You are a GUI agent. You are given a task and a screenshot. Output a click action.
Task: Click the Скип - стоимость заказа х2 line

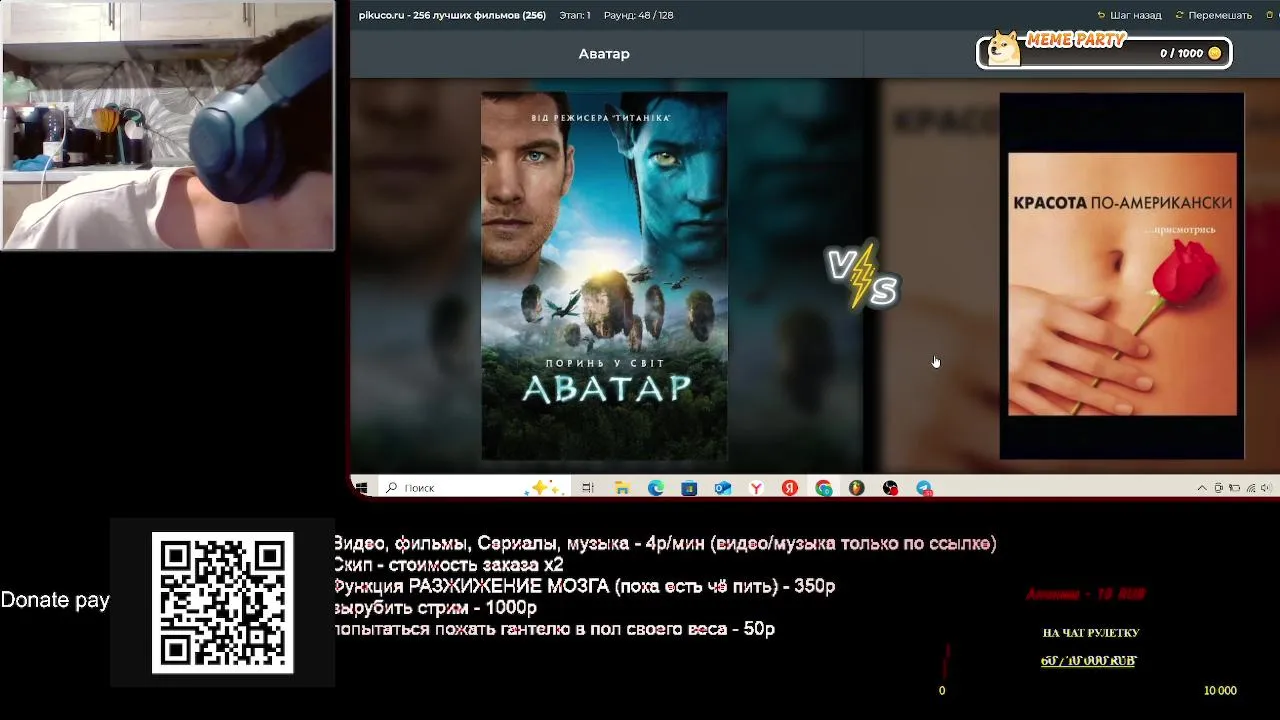[x=448, y=565]
